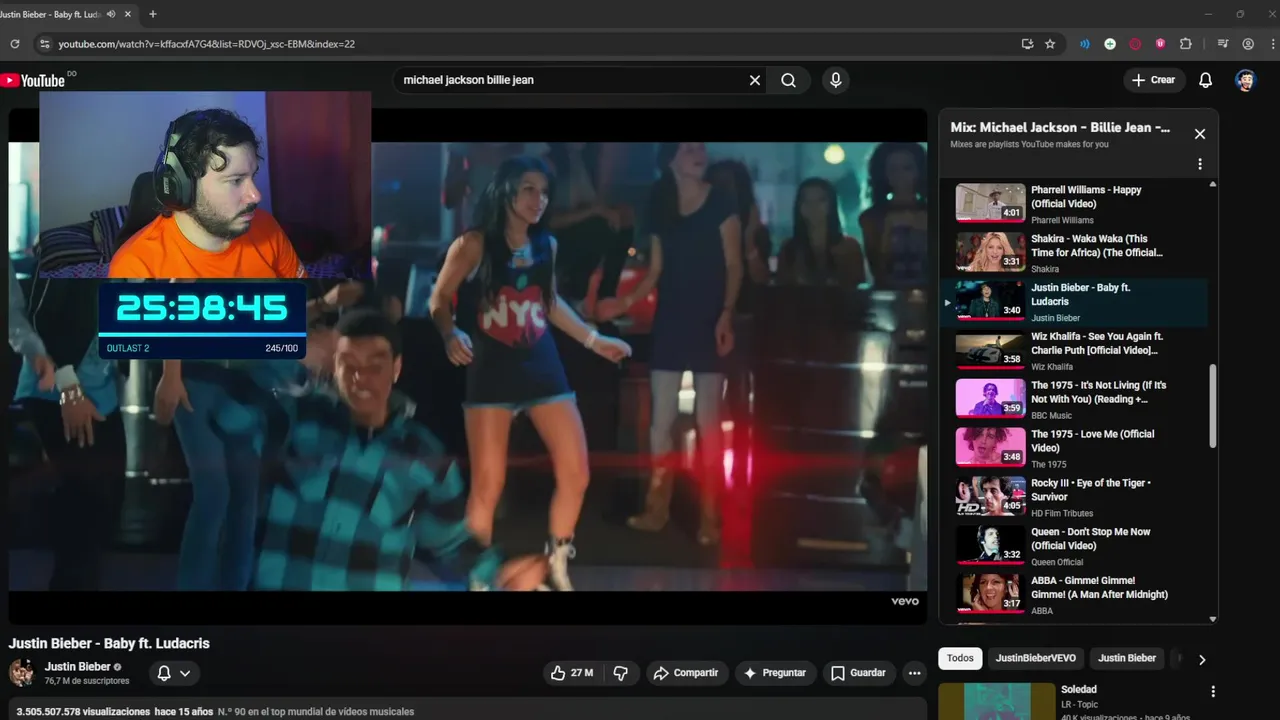Clear the search box with the X

(x=755, y=80)
